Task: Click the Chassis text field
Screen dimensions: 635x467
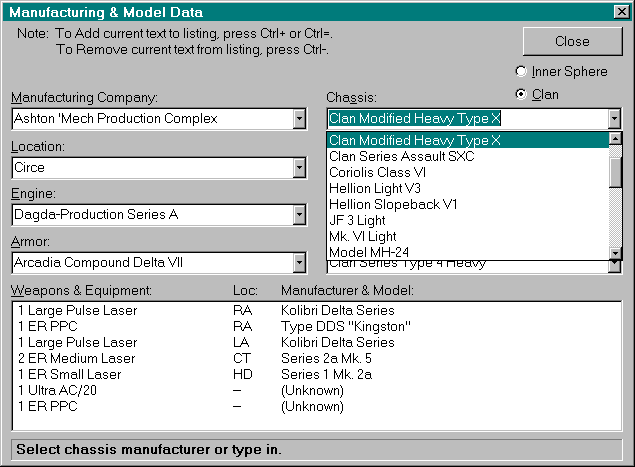Action: [468, 119]
